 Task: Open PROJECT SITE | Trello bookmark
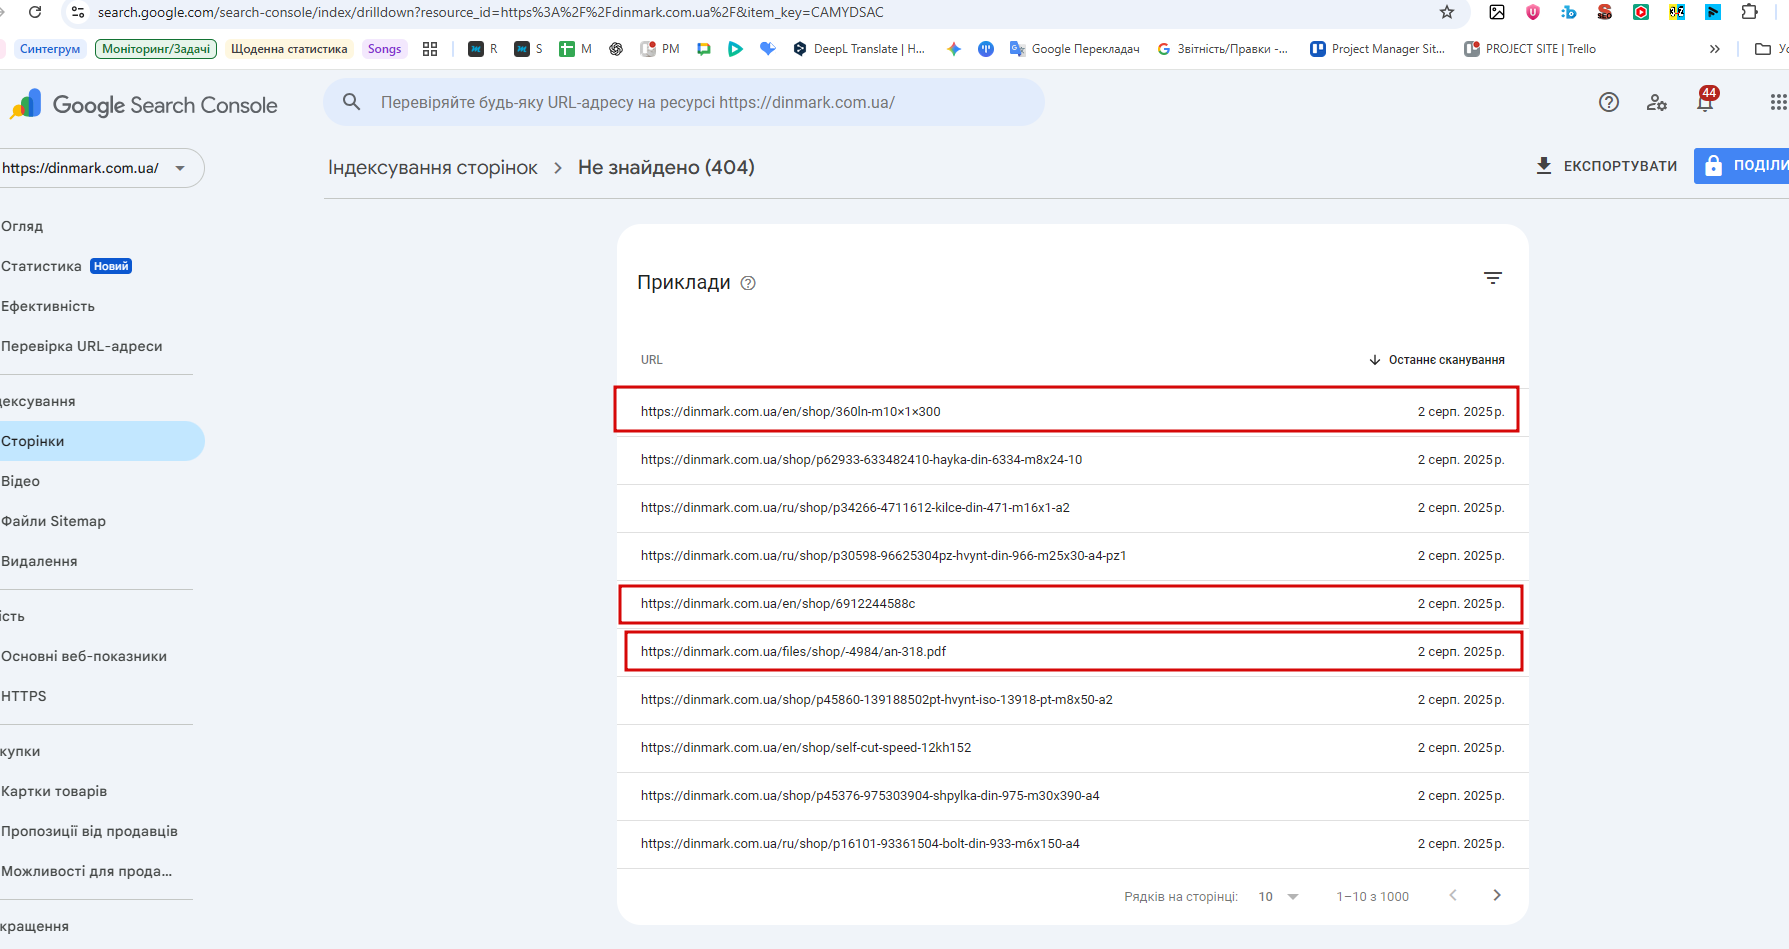pyautogui.click(x=1531, y=49)
